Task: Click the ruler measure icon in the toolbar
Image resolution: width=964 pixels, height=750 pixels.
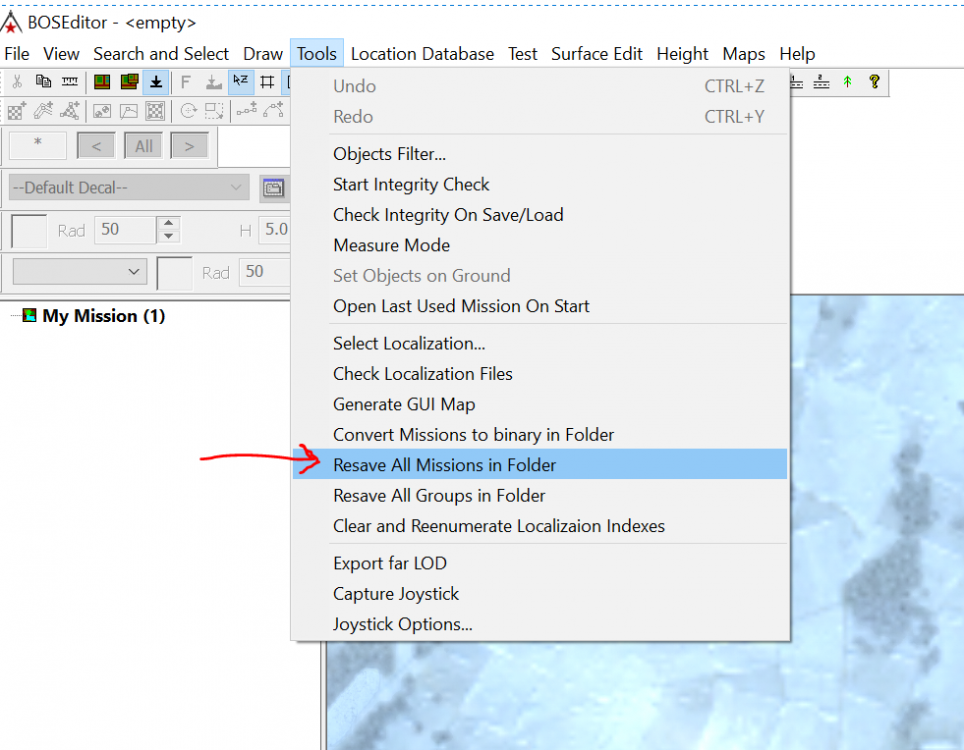Action: [70, 82]
